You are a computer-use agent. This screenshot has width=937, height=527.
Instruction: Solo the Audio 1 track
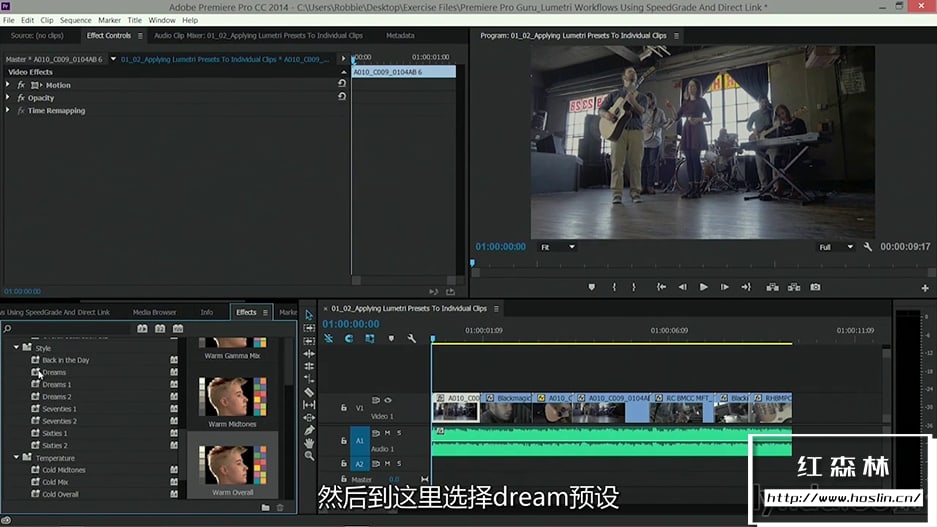399,433
